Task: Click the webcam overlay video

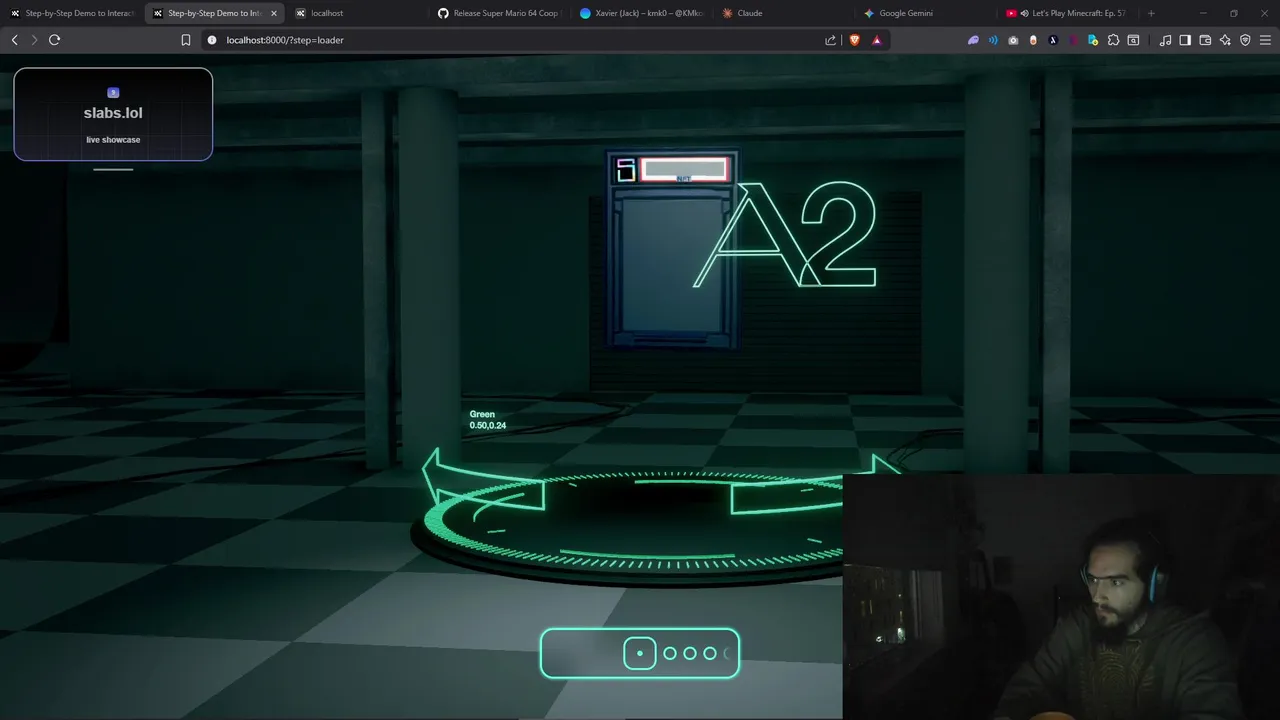Action: 1061,597
